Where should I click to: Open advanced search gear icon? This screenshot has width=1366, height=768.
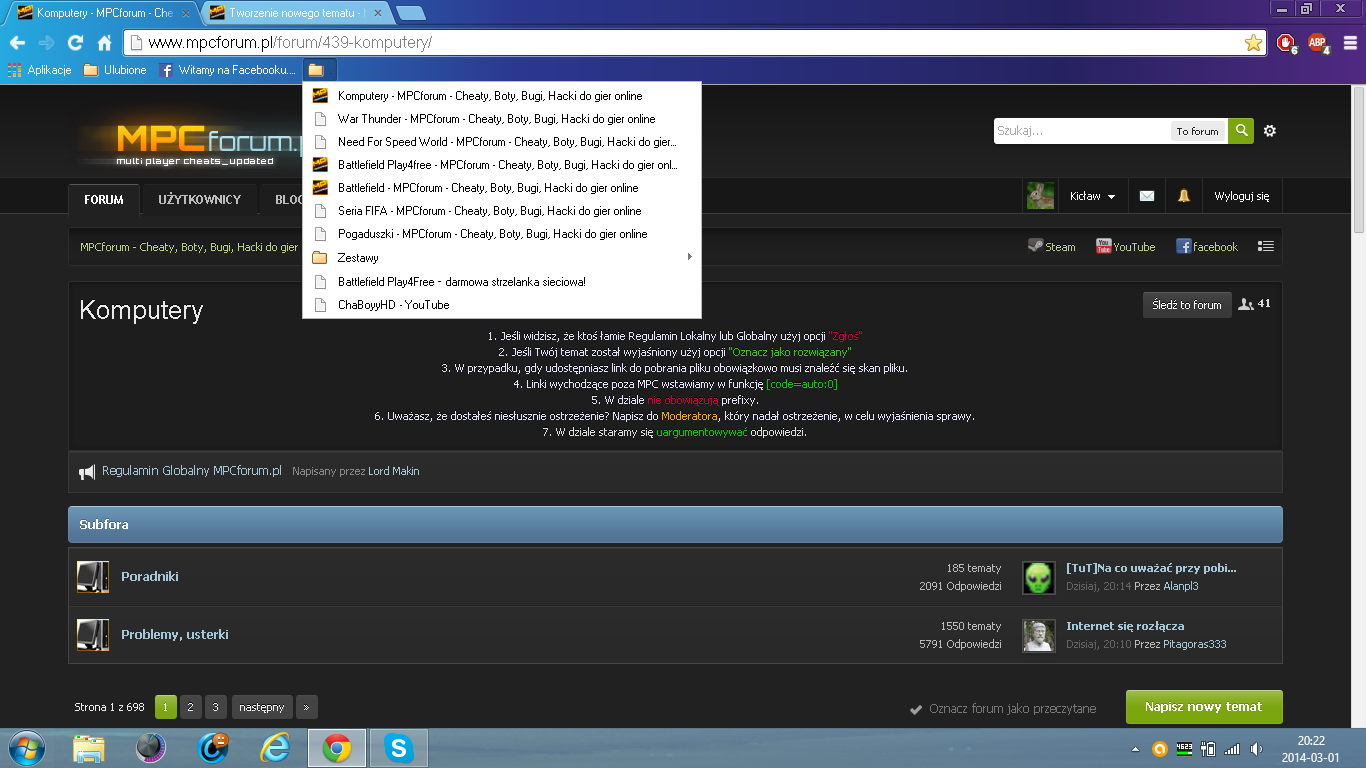point(1270,131)
